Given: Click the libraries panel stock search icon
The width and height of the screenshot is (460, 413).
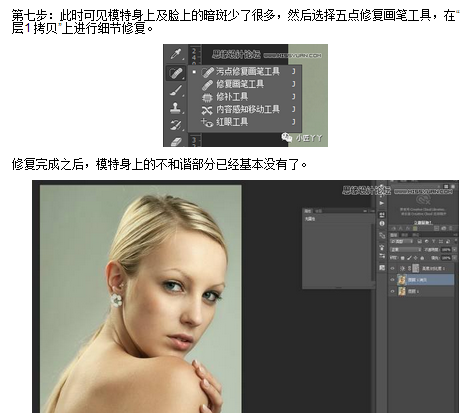Looking at the screenshot, I should click(436, 228).
